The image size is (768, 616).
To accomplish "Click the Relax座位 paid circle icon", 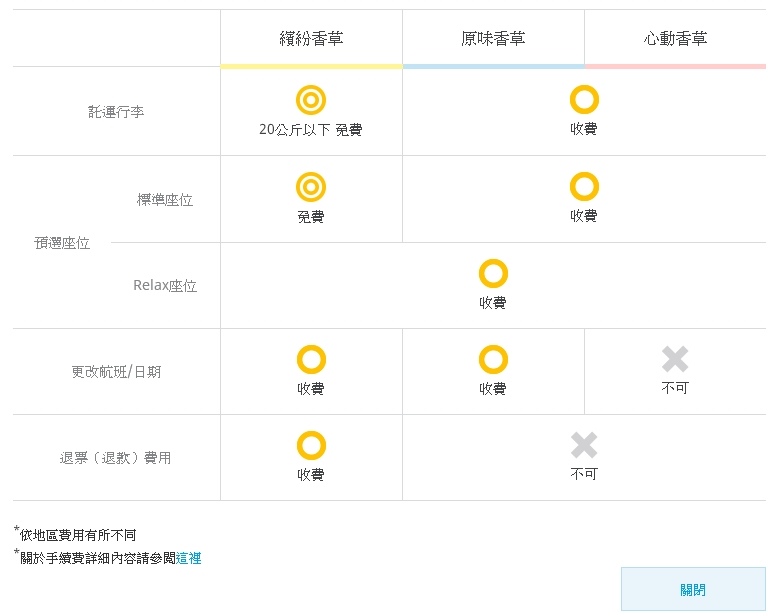I will pyautogui.click(x=493, y=273).
